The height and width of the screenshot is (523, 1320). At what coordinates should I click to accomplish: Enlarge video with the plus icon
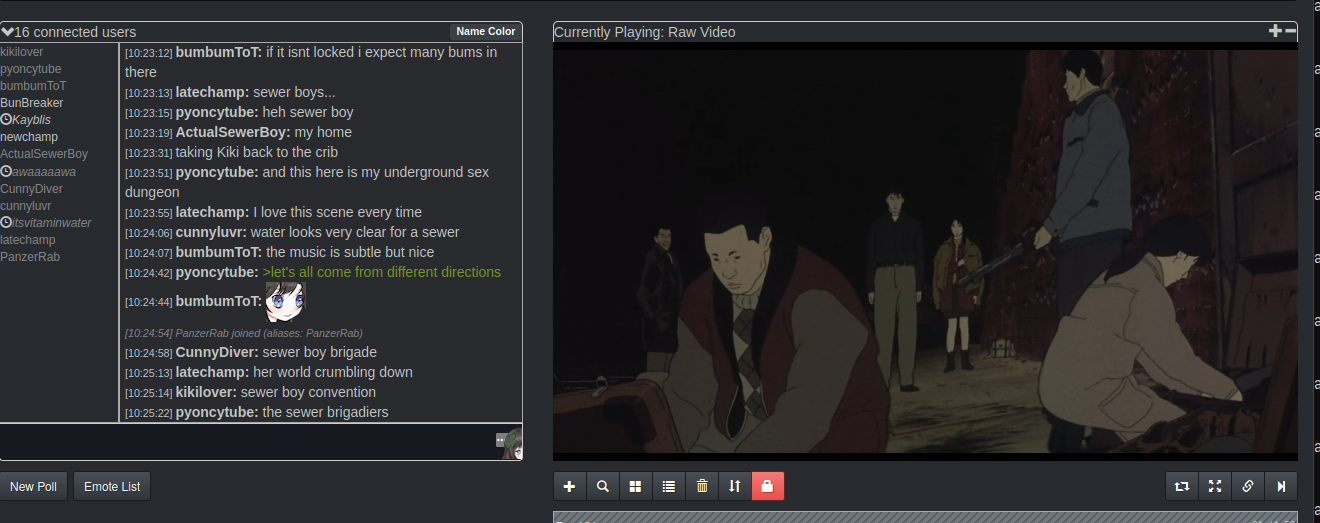coord(1275,31)
